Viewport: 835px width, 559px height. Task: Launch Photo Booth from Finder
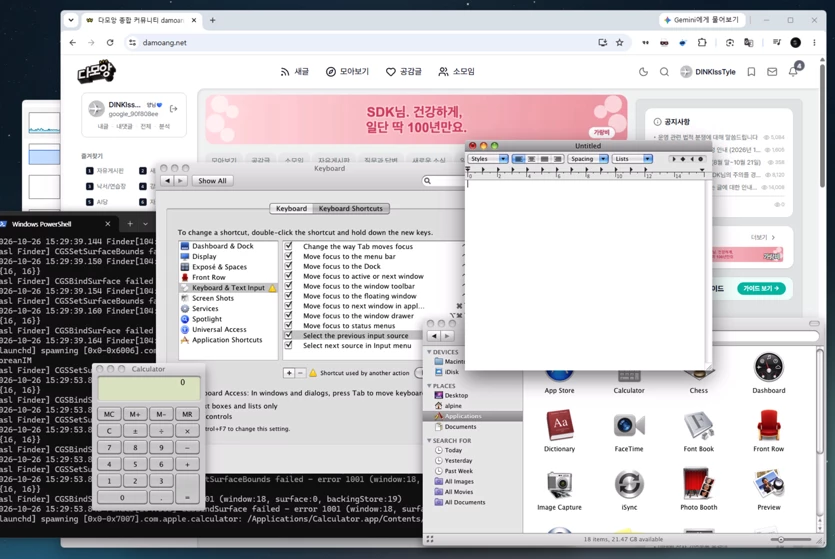click(x=699, y=484)
